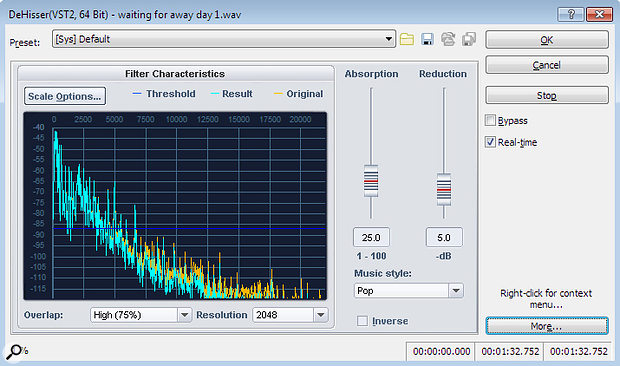Confirm with the OK button
Screen dimensions: 620x366
(x=547, y=40)
